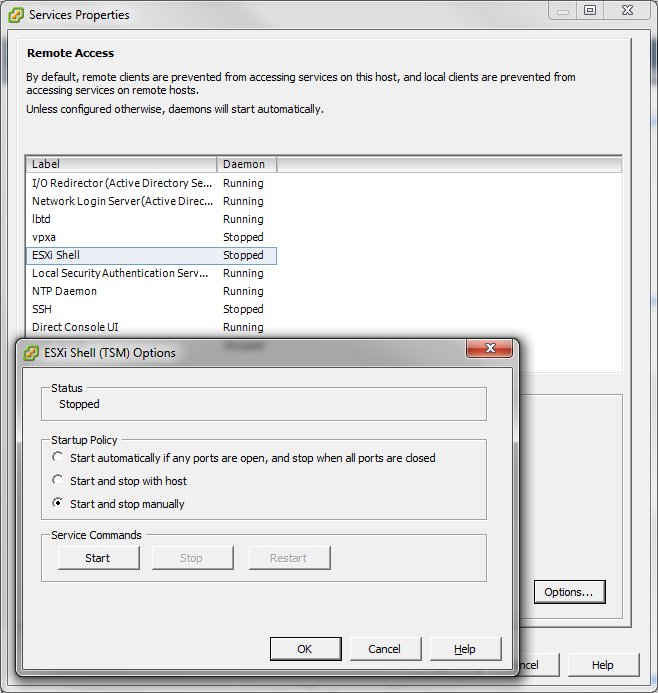Click the Running status of Direct Console UI
Viewport: 658px width, 693px height.
click(x=243, y=327)
